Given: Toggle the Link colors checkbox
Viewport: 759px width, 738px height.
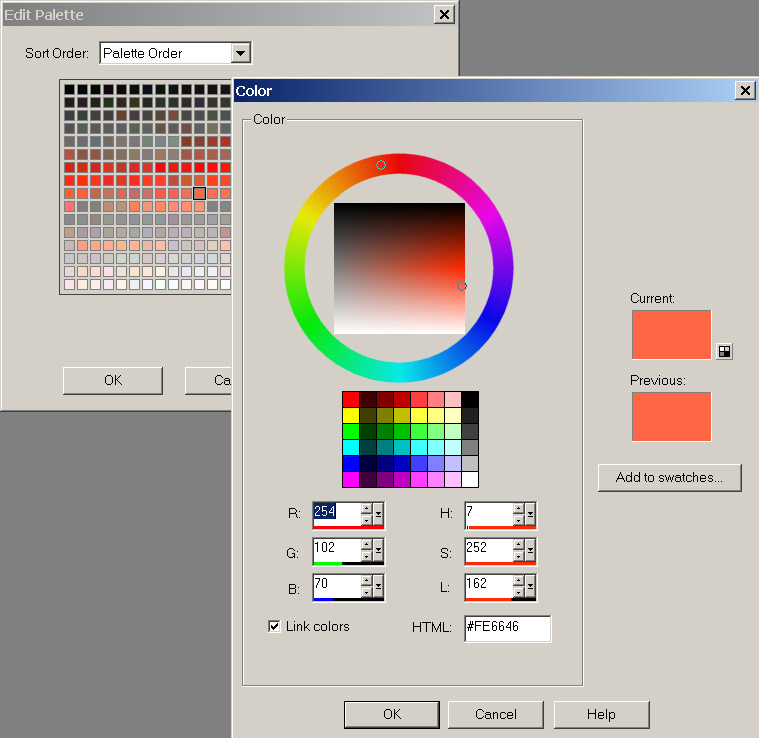Looking at the screenshot, I should point(274,626).
